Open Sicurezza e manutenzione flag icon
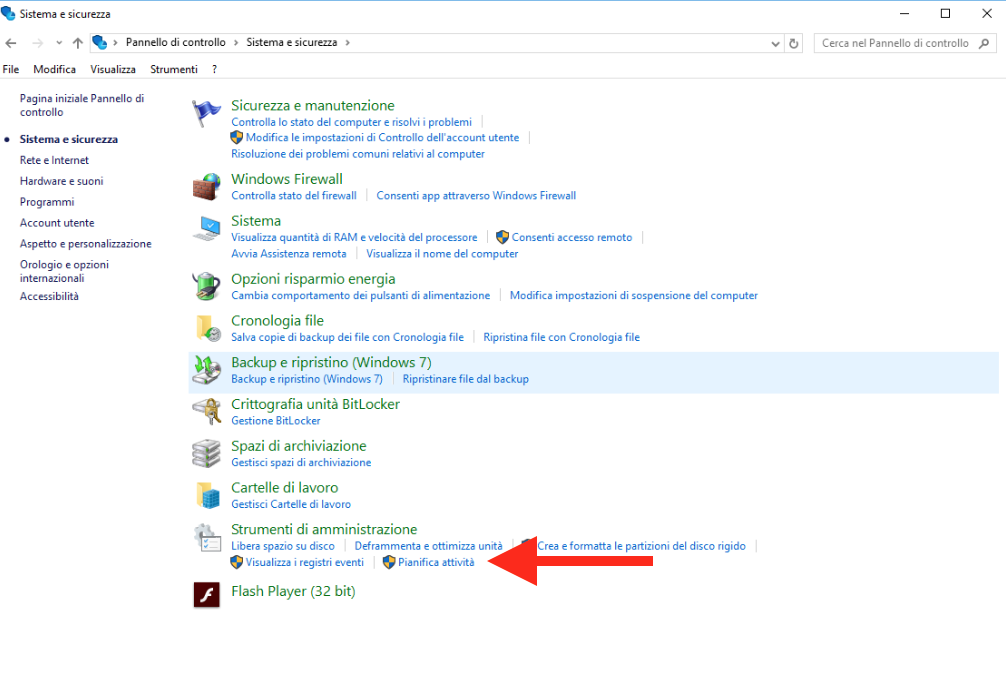The height and width of the screenshot is (683, 1006). [206, 114]
